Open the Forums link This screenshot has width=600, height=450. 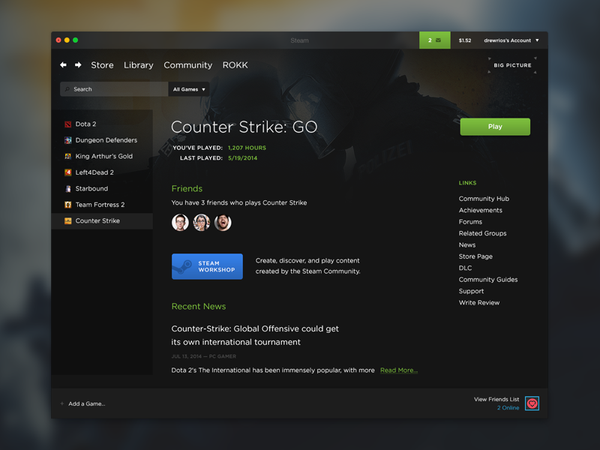click(470, 222)
